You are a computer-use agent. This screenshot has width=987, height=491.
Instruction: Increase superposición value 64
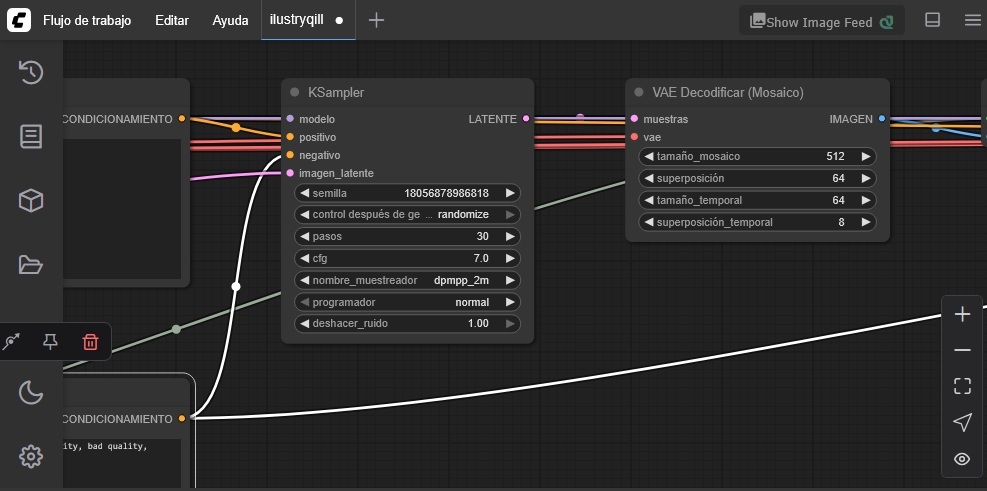coord(866,178)
